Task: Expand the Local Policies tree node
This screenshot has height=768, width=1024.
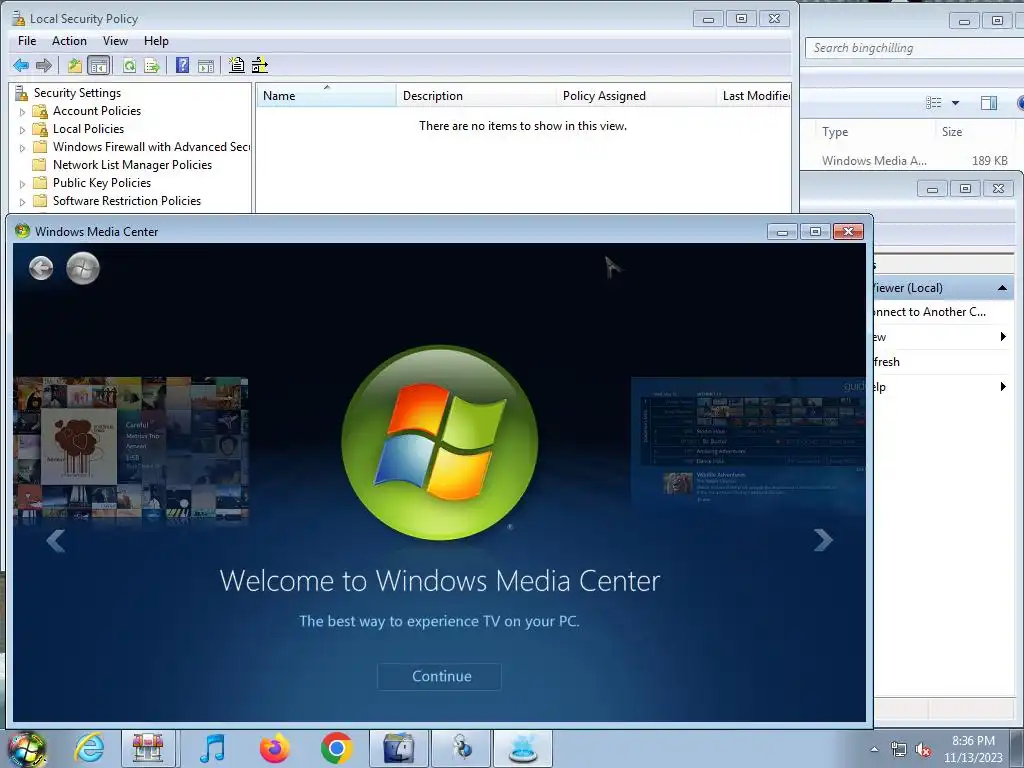Action: 22,130
